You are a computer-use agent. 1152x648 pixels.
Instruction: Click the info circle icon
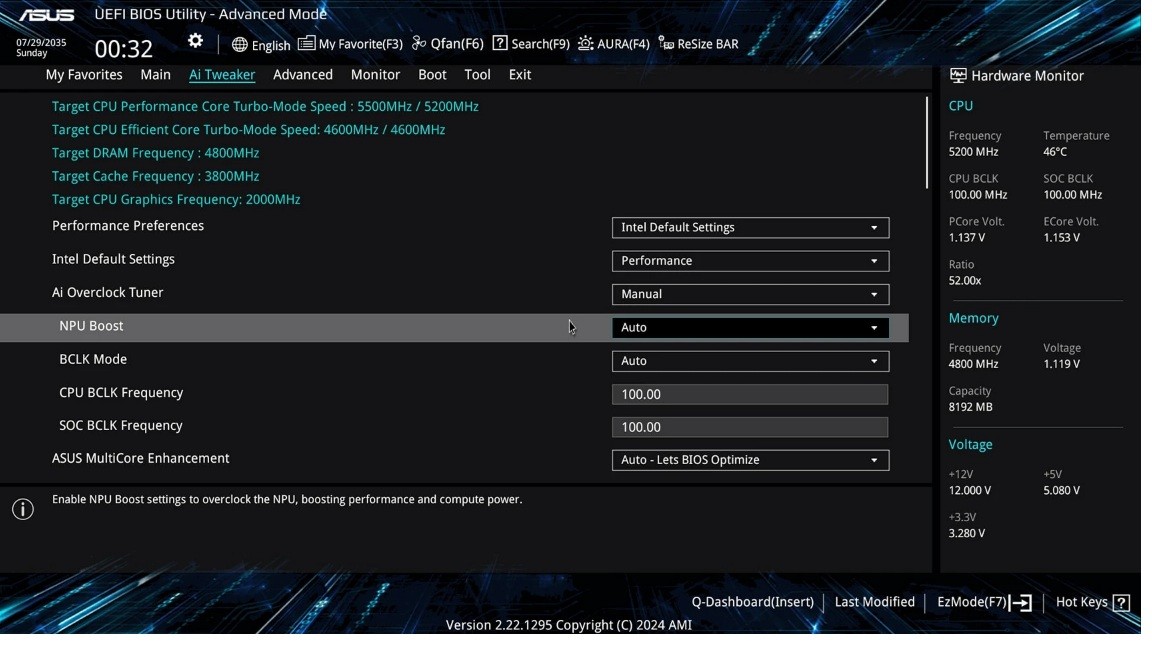tap(23, 509)
